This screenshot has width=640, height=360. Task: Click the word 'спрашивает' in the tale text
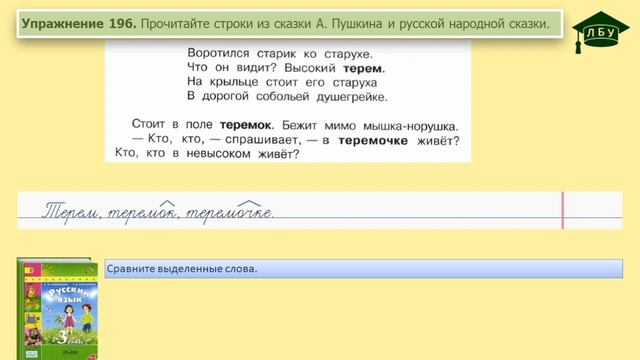263,140
